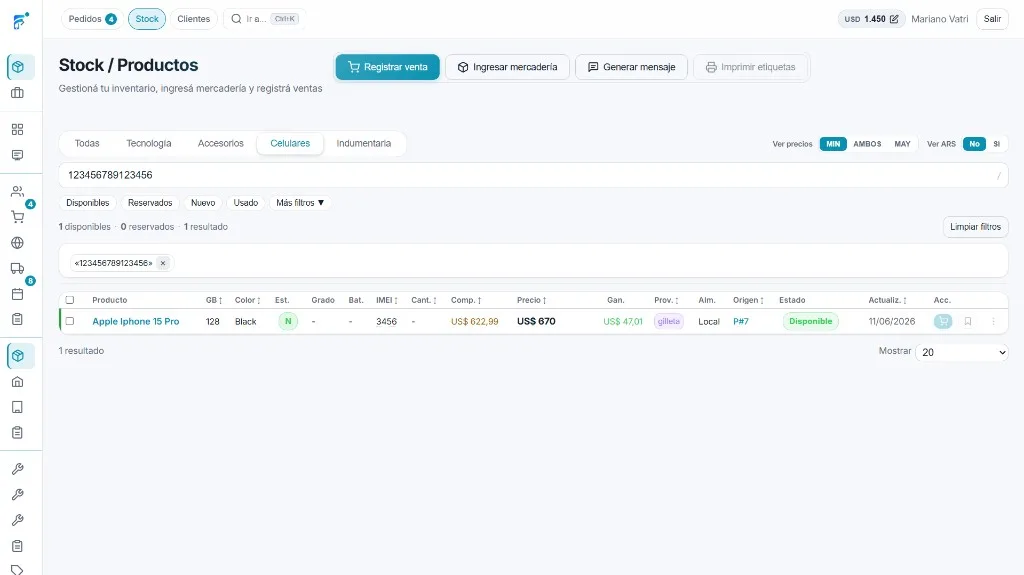Sort the table by Actualiz. column
The width and height of the screenshot is (1024, 575).
(888, 300)
